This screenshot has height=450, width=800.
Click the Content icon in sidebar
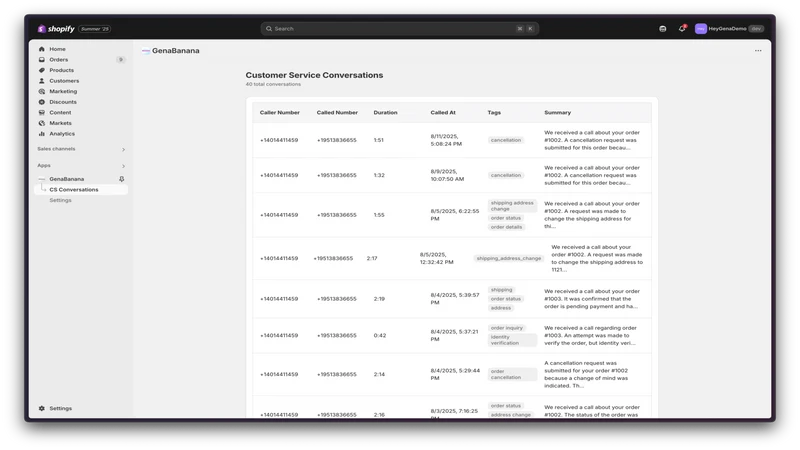(x=42, y=112)
